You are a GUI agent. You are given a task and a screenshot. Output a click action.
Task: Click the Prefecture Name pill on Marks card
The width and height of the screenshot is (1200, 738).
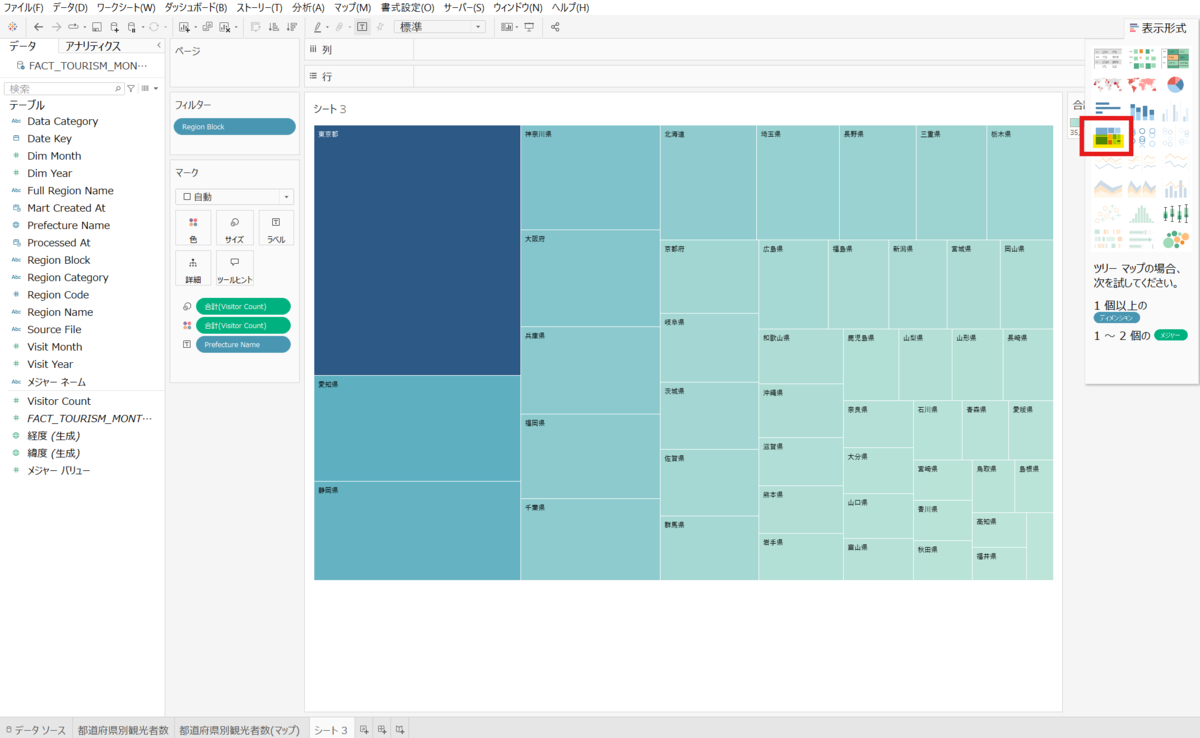243,344
